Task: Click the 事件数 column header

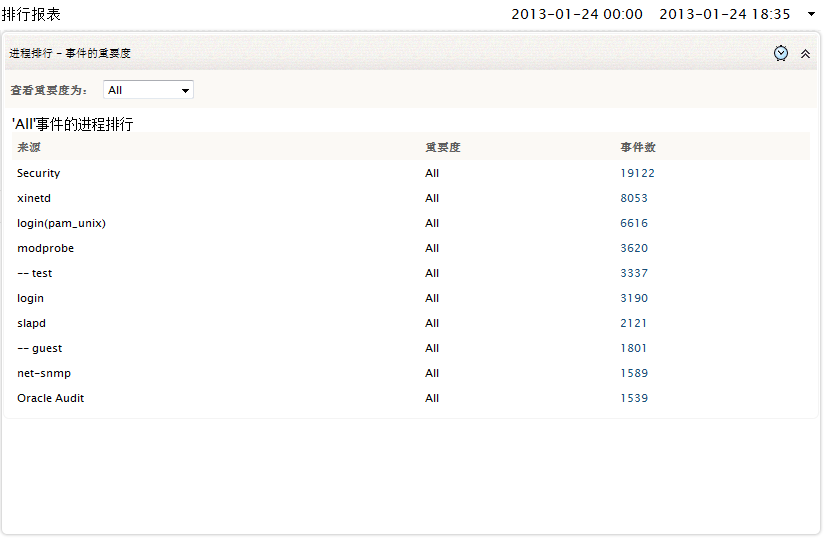Action: (638, 147)
